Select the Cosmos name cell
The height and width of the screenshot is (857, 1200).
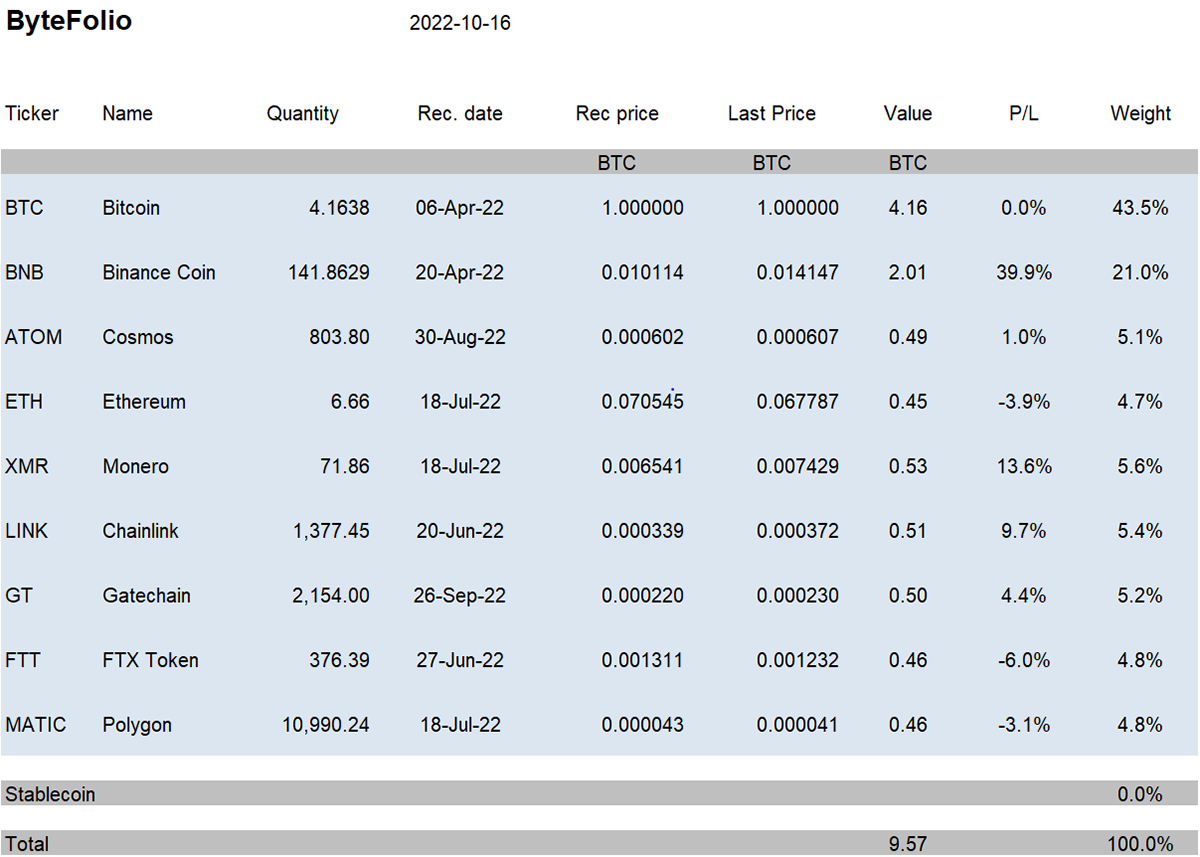138,337
